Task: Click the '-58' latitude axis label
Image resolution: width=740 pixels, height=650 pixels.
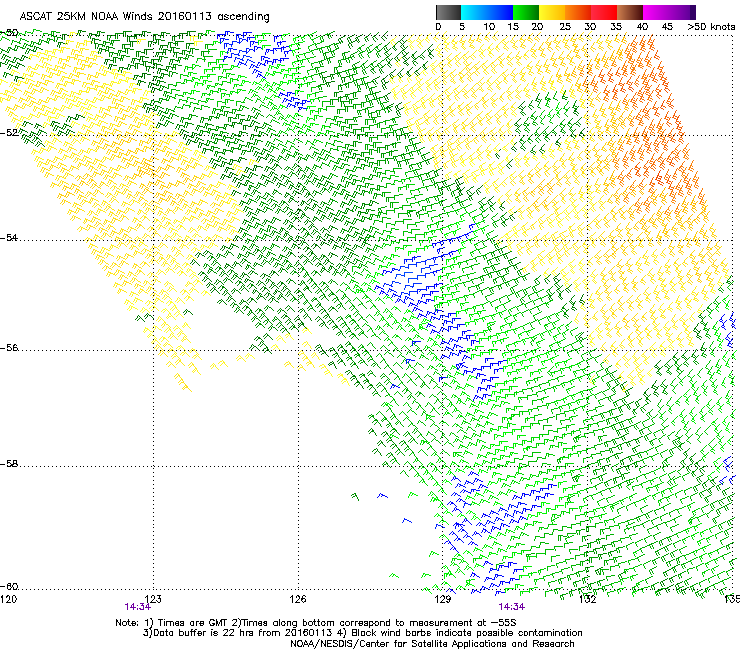Action: click(x=9, y=464)
